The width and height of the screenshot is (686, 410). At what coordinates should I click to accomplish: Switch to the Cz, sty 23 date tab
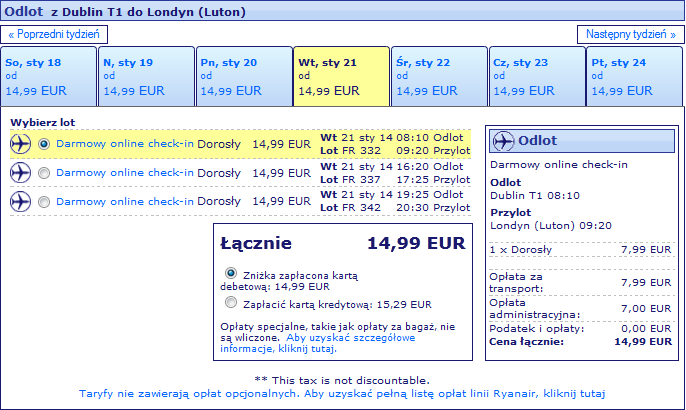click(x=537, y=77)
